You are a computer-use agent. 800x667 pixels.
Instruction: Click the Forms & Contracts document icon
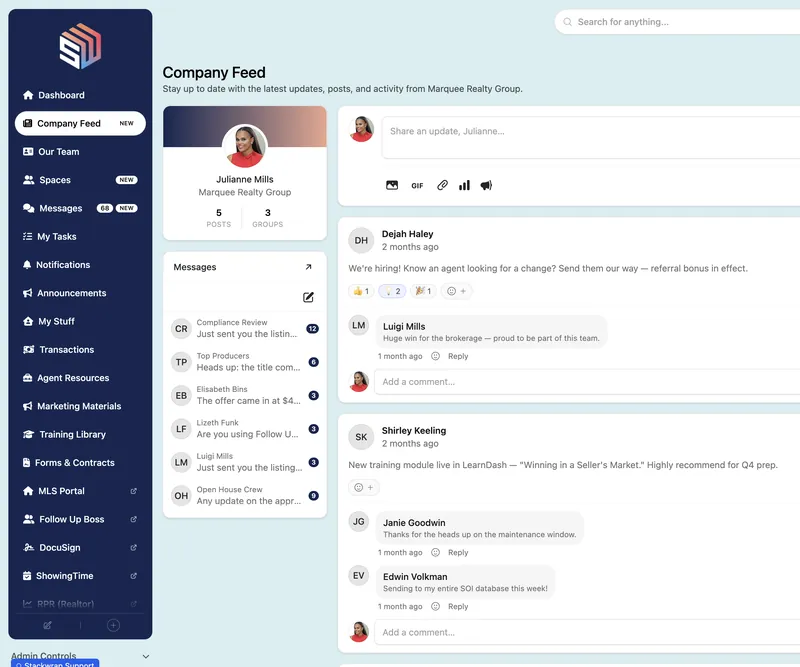tap(27, 463)
